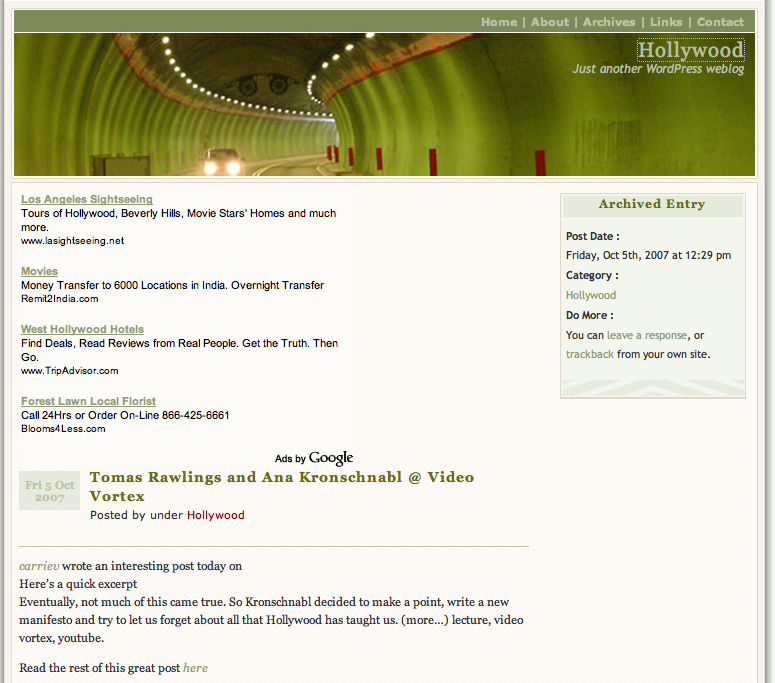
Task: Open the Forest Lawn Local Florist ad
Action: point(88,401)
